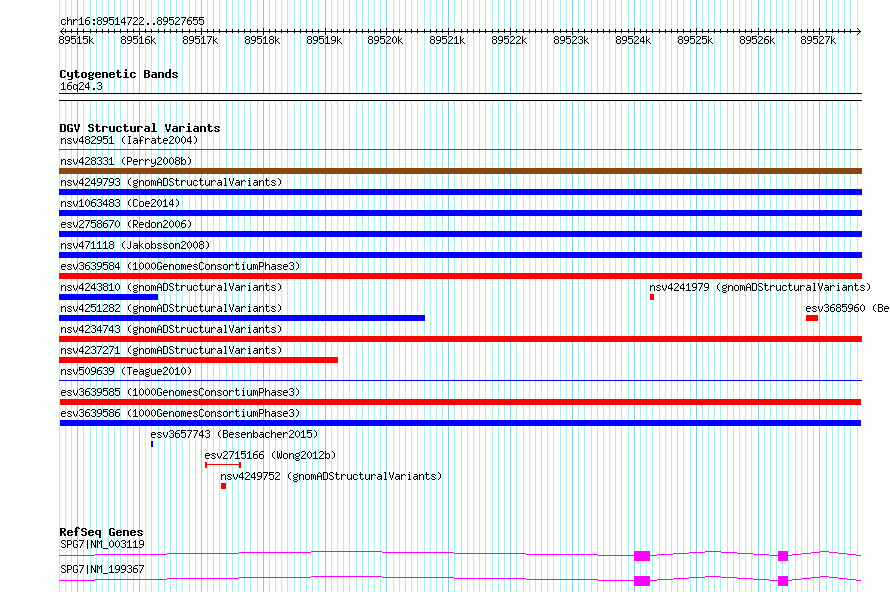Select the short blue nsv4243810 bar
The height and width of the screenshot is (592, 890).
[x=108, y=297]
